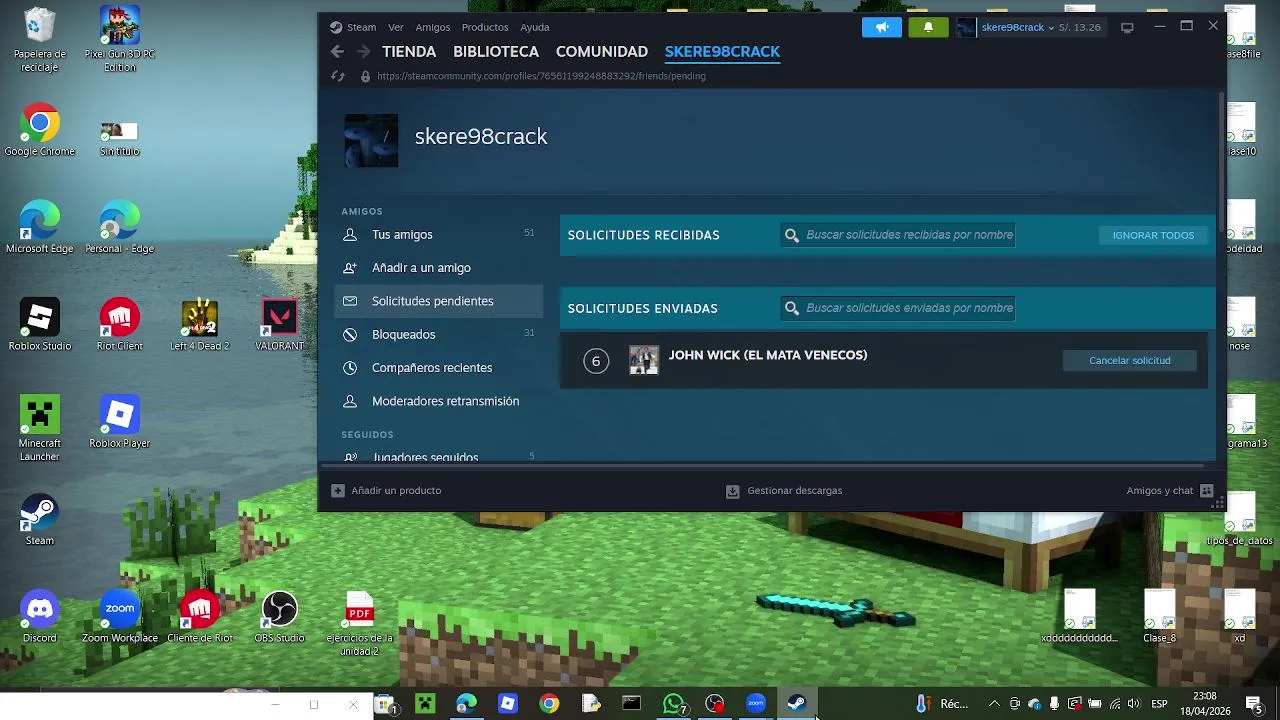The height and width of the screenshot is (720, 1280).
Task: Click the back navigation arrow in Steam
Action: point(338,52)
